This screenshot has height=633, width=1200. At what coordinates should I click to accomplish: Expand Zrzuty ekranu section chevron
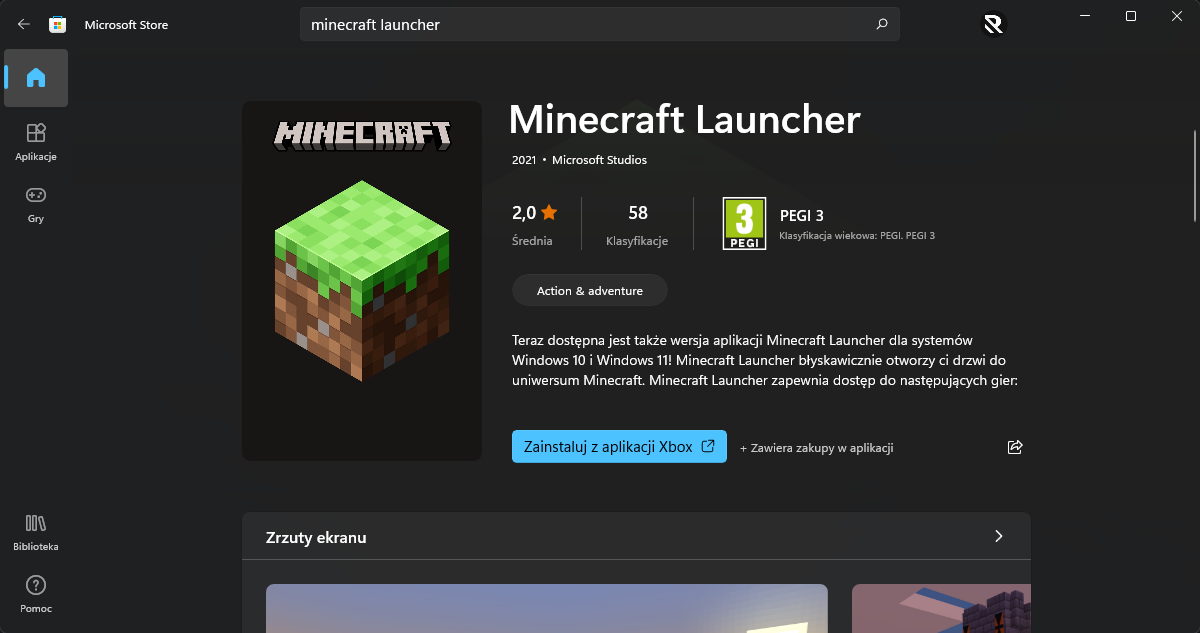coord(998,537)
